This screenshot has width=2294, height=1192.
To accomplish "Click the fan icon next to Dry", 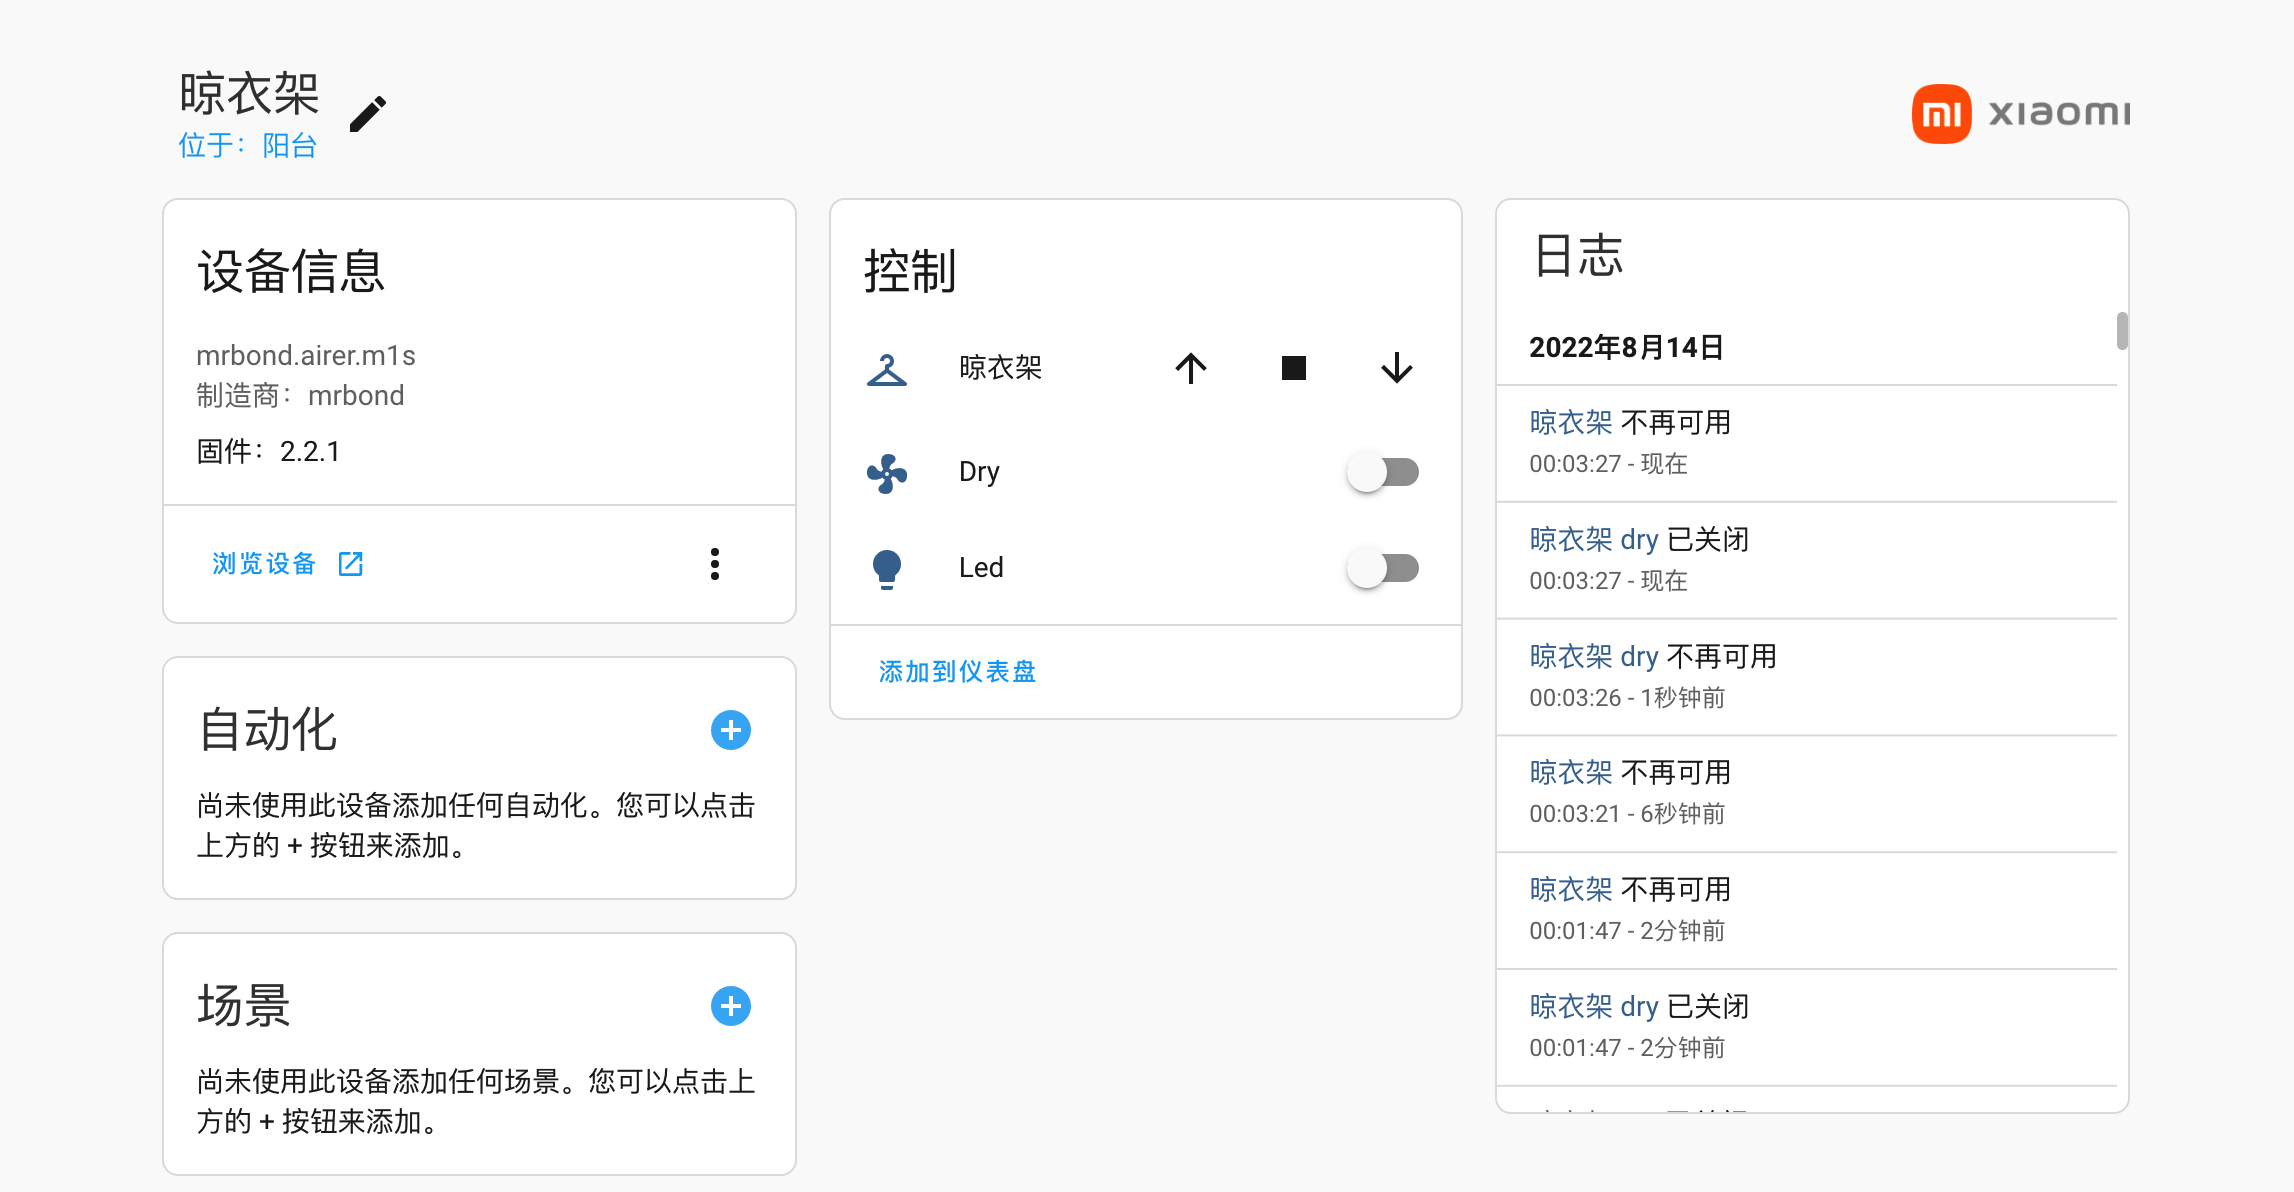I will [887, 473].
